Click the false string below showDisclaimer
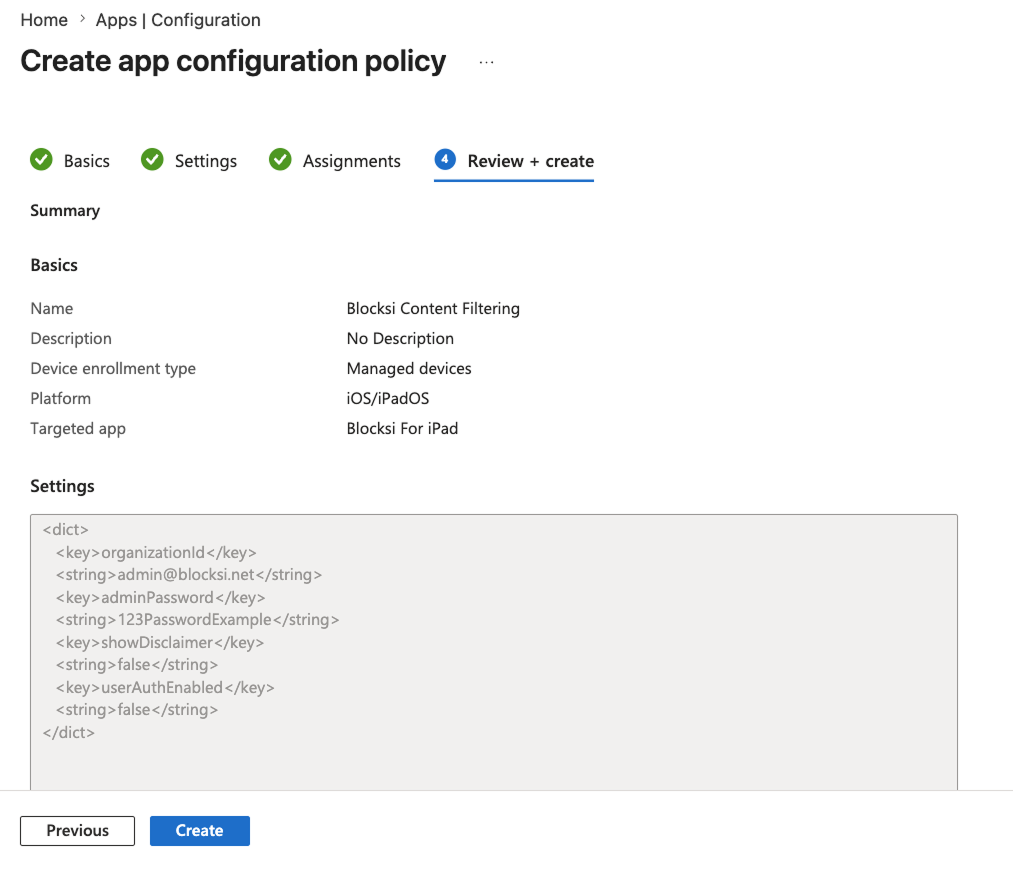The image size is (1013, 874). coord(137,665)
